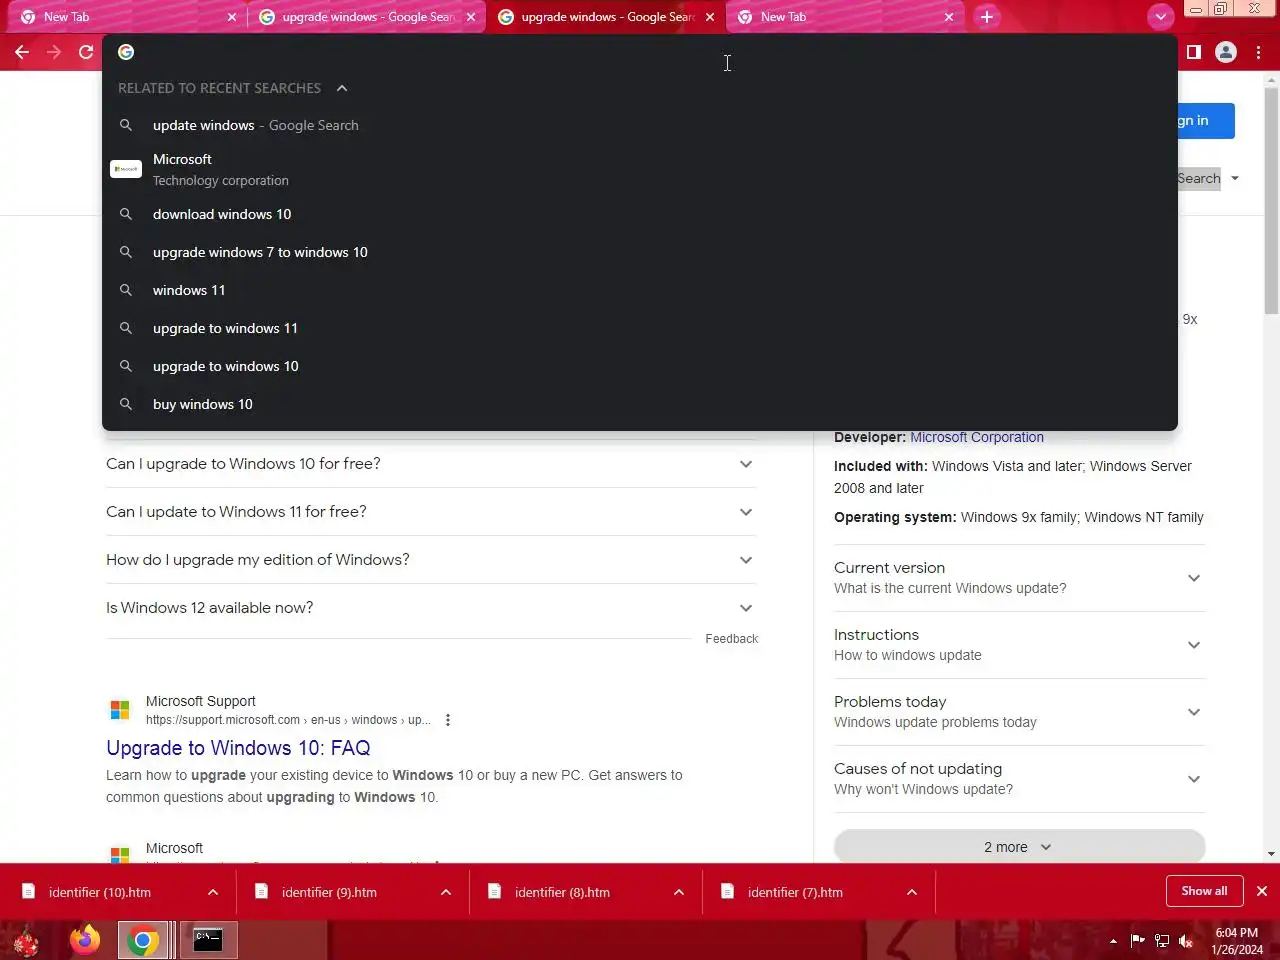The height and width of the screenshot is (960, 1280).
Task: Pick 'upgrade to windows 11' suggestion
Action: (x=640, y=328)
